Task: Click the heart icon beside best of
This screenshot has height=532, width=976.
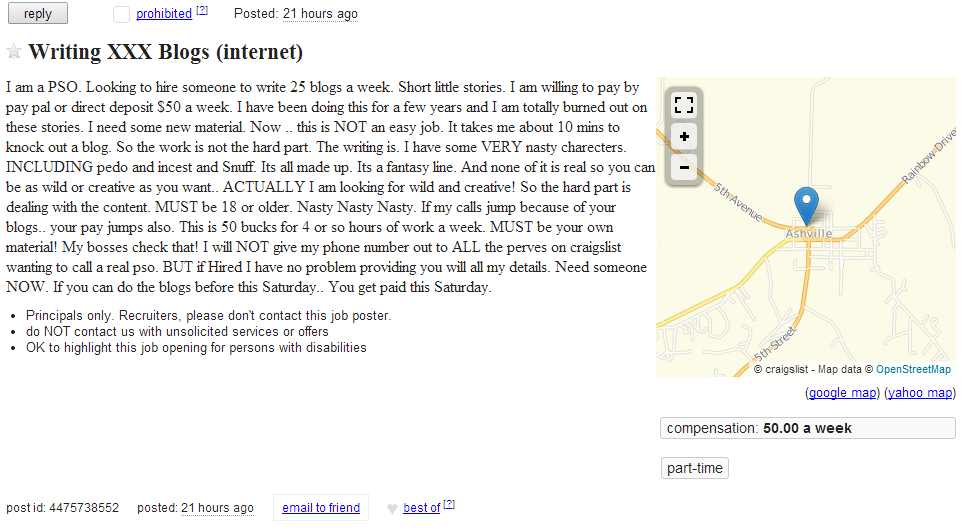Action: [x=392, y=509]
